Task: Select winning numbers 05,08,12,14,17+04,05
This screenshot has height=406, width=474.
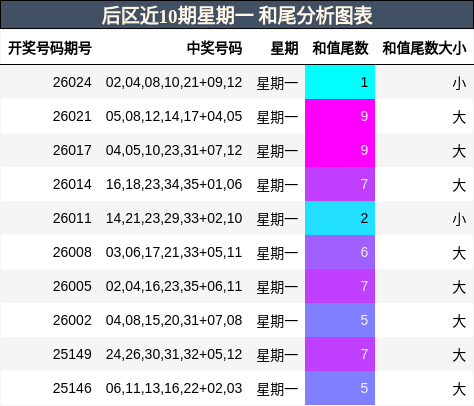Action: pyautogui.click(x=174, y=116)
